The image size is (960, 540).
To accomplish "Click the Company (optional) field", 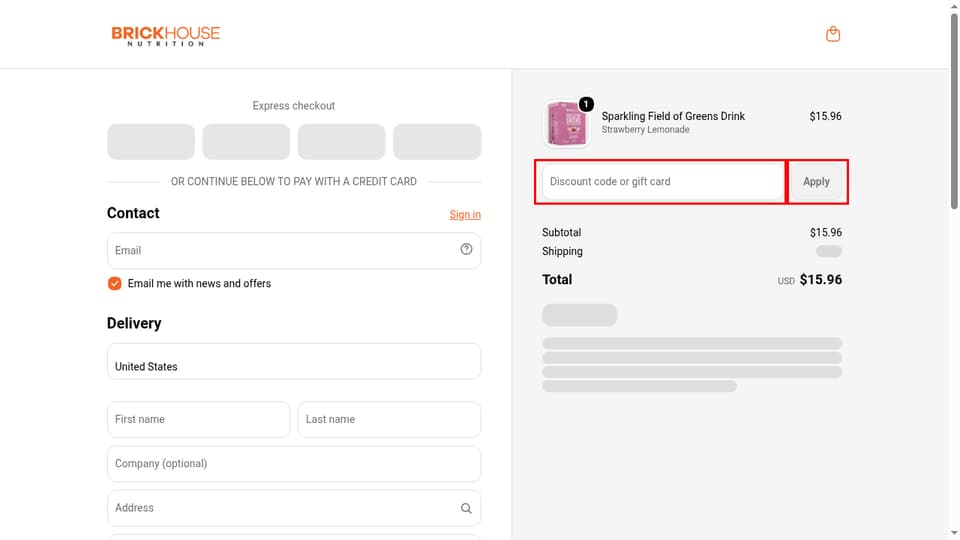I will point(294,463).
